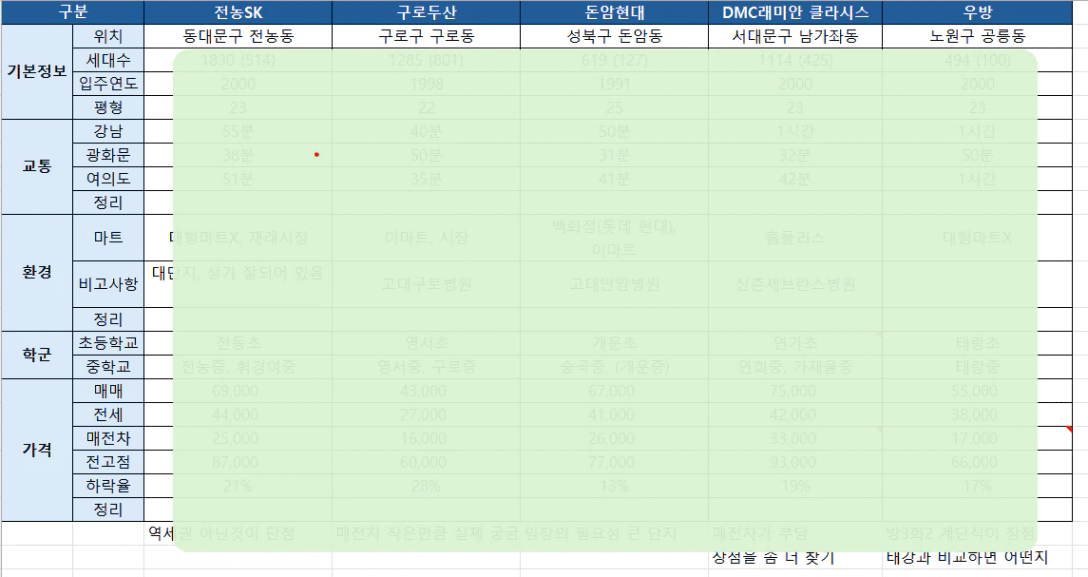This screenshot has width=1088, height=577.
Task: Click the 우방 column header
Action: [977, 12]
